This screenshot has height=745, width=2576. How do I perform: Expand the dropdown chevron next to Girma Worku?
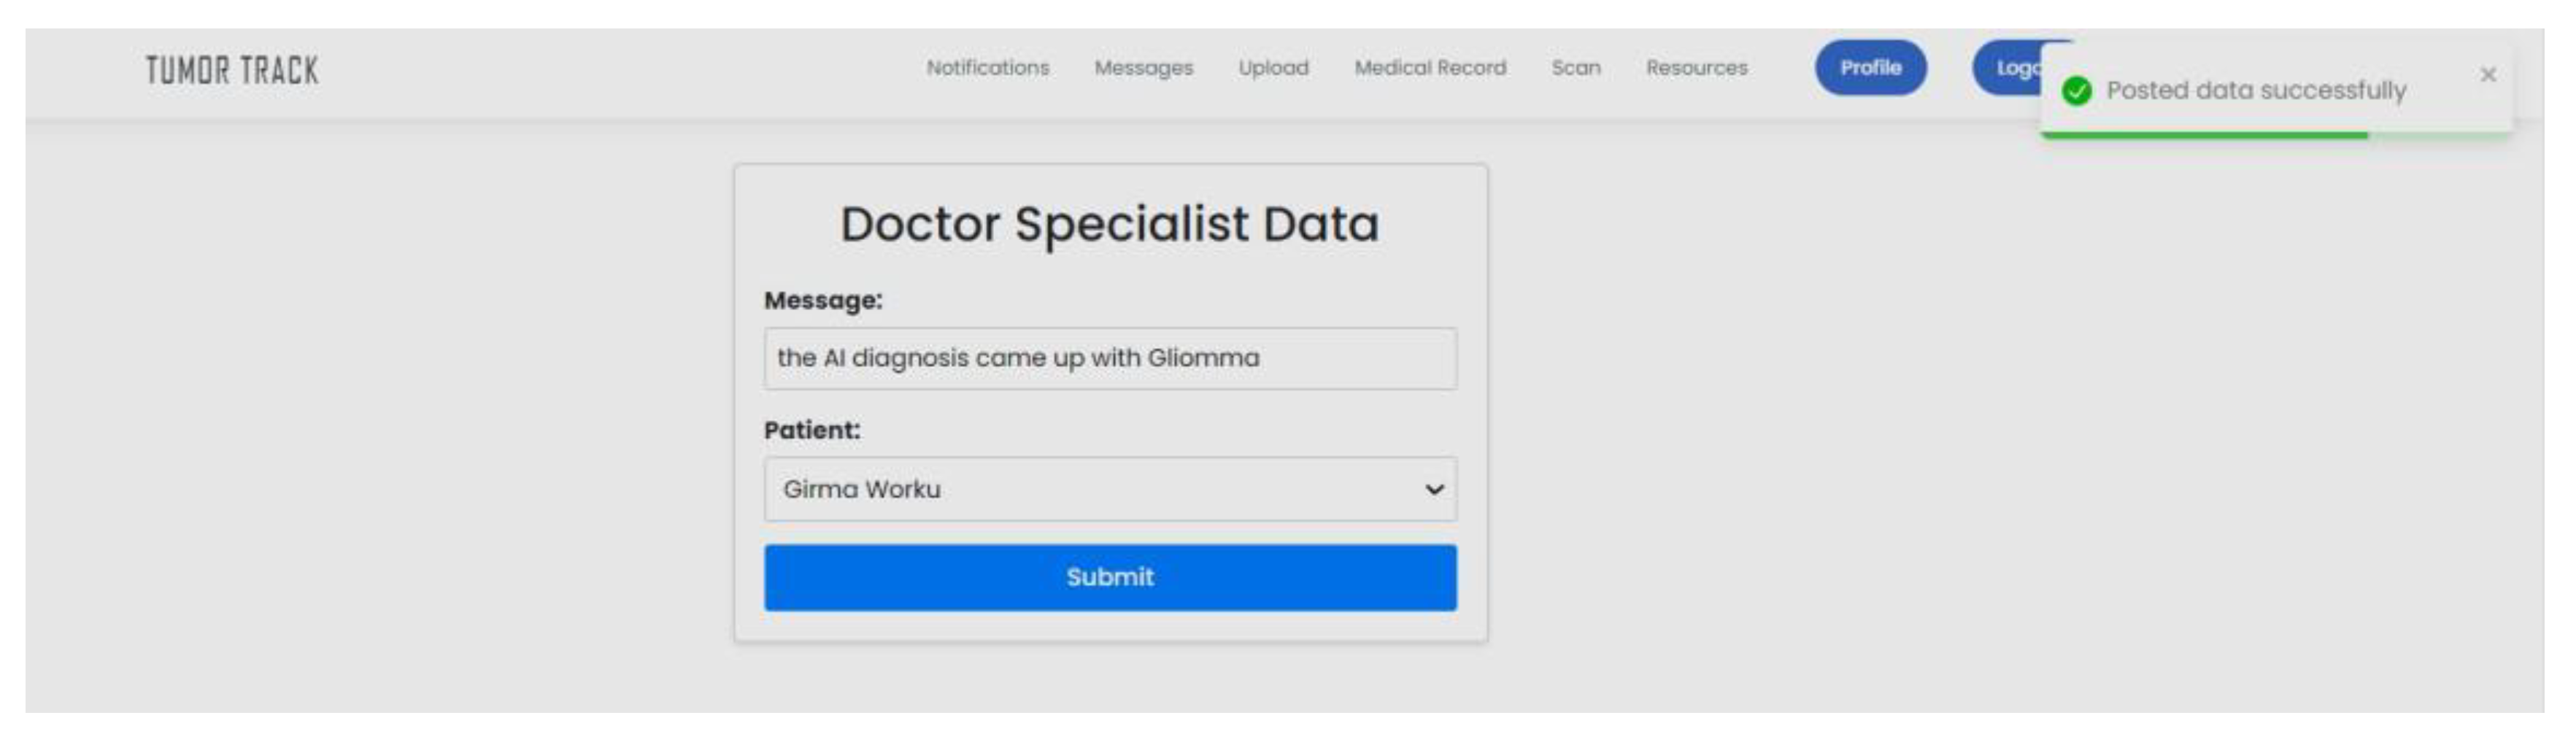tap(1436, 489)
